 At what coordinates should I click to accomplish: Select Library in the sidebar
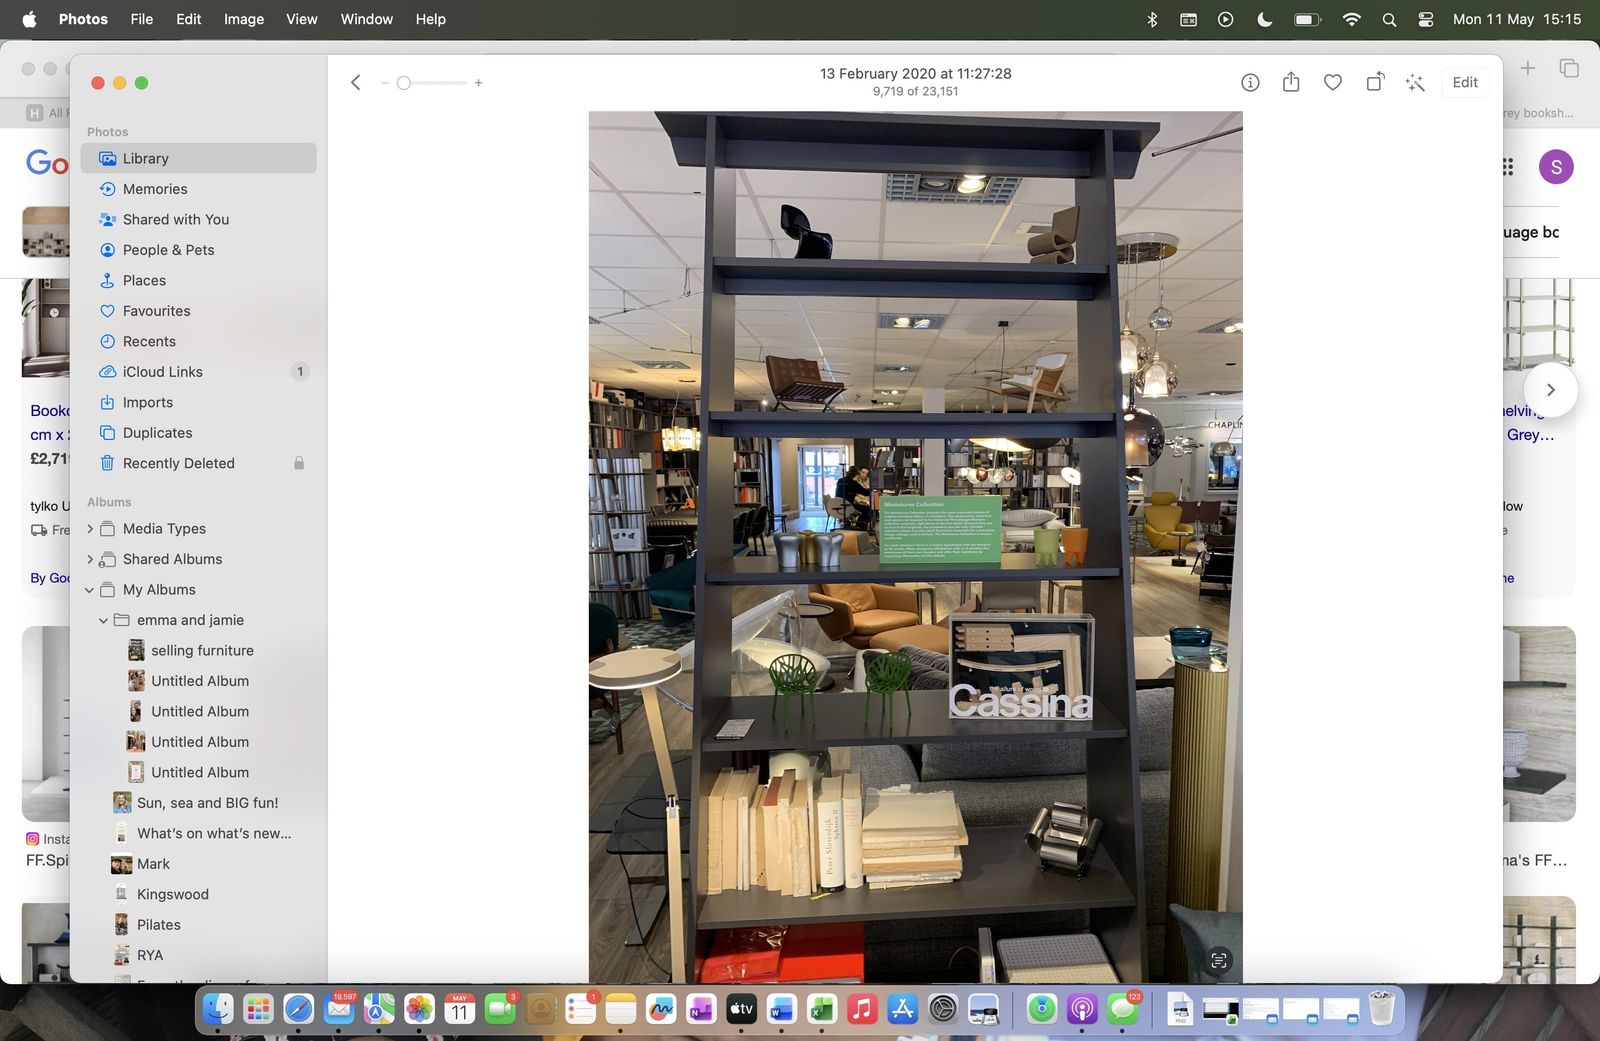199,158
